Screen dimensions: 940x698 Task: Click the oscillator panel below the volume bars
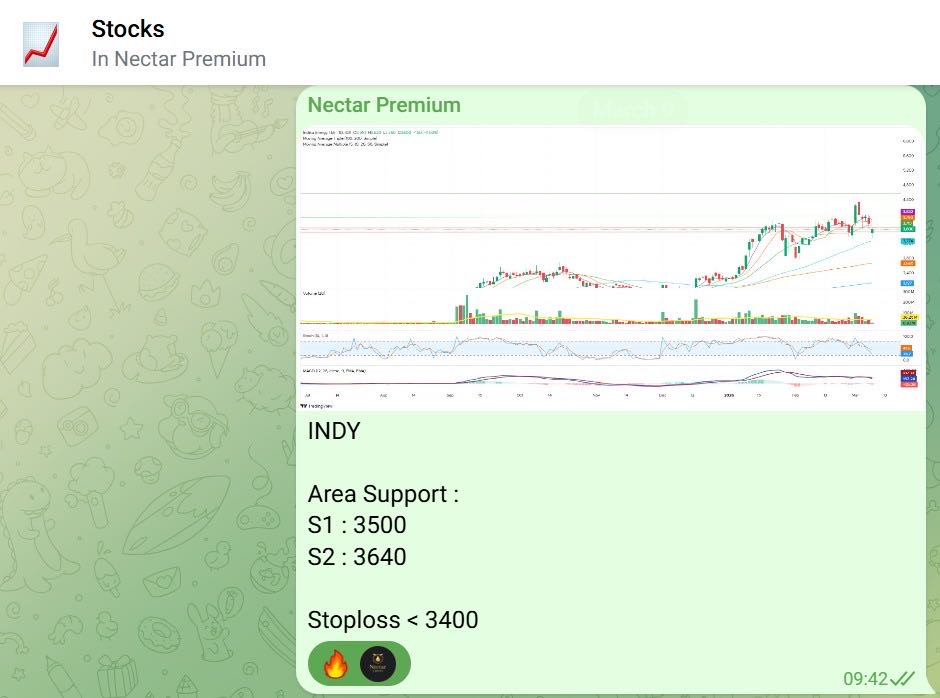pos(600,347)
